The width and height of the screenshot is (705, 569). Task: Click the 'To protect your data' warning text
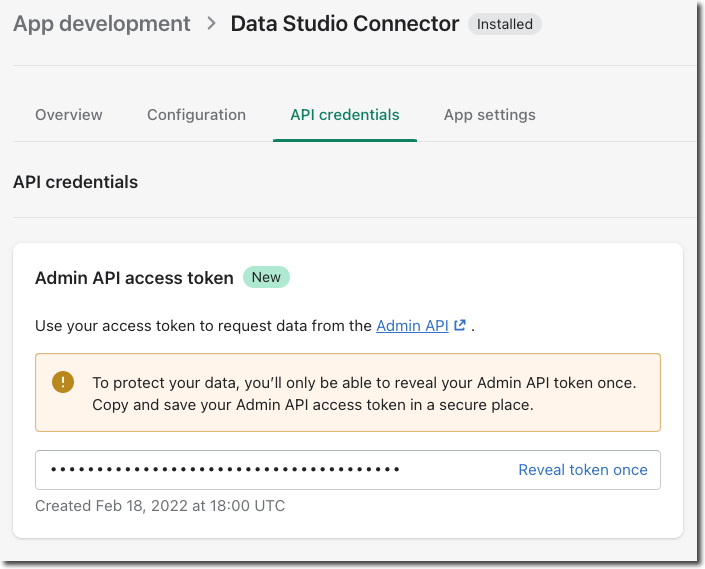point(364,394)
